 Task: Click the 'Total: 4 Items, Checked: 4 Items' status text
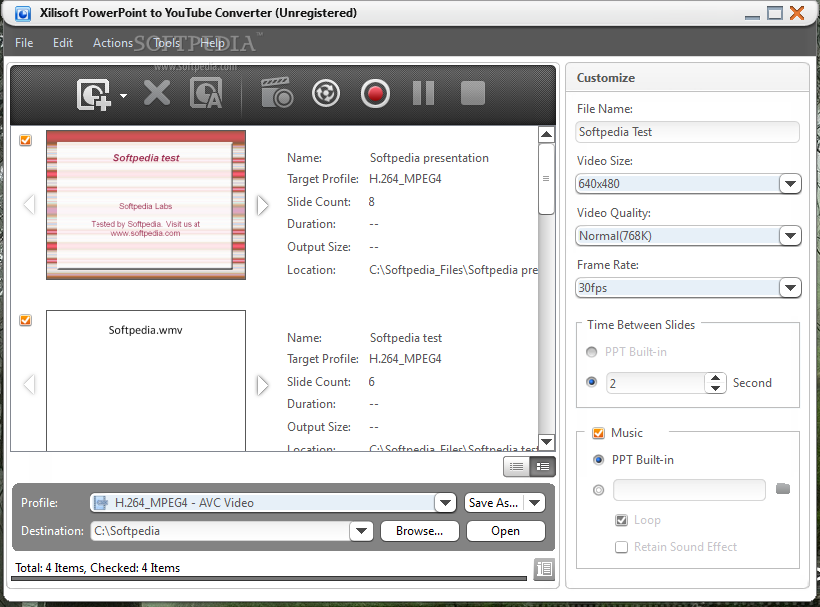[x=98, y=568]
